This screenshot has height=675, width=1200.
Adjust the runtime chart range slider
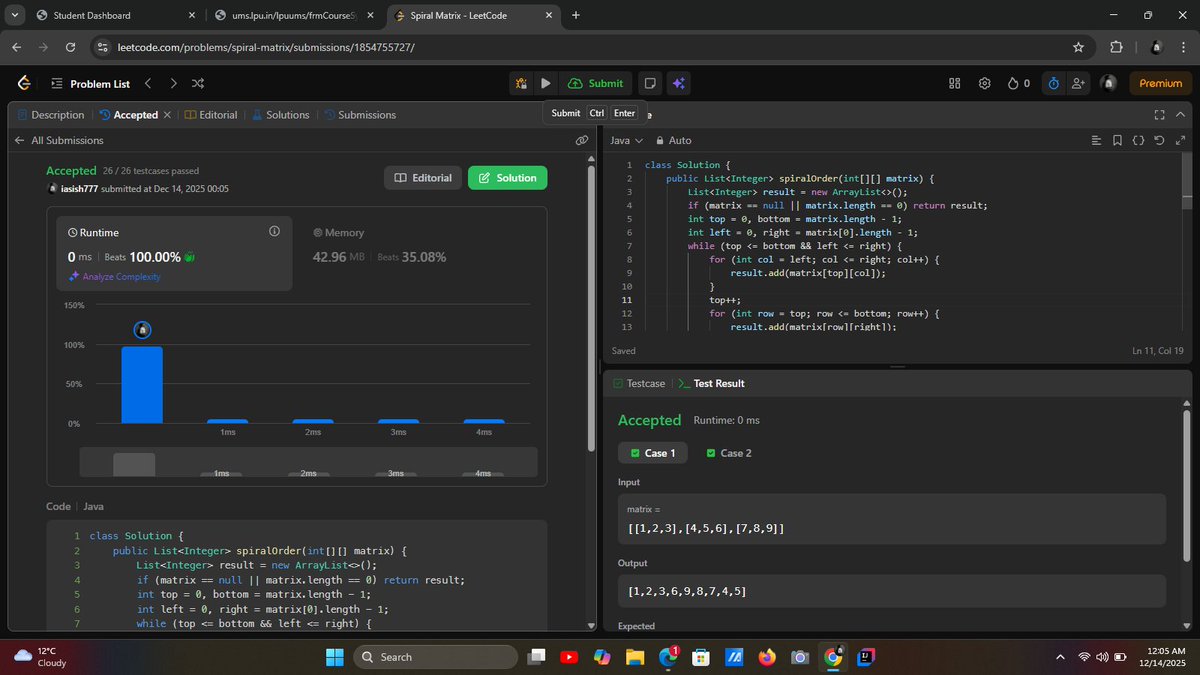coord(135,463)
